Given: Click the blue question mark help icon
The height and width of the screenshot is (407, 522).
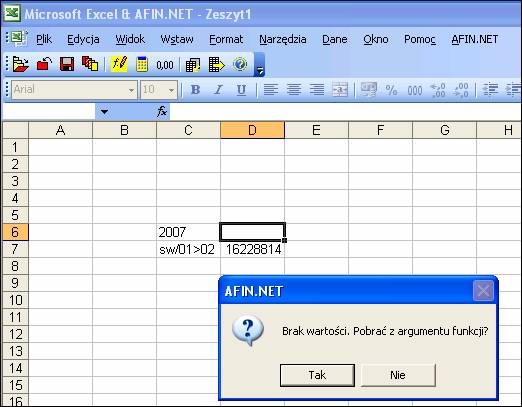Looking at the screenshot, I should pyautogui.click(x=240, y=64).
